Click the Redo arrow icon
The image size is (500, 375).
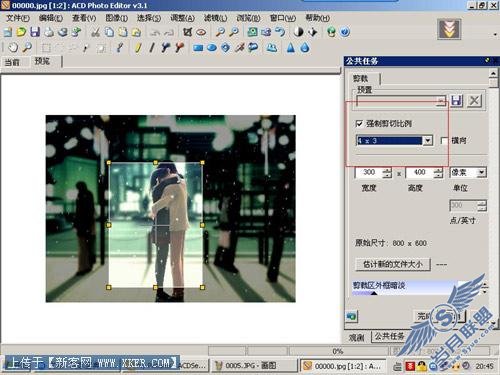169,33
